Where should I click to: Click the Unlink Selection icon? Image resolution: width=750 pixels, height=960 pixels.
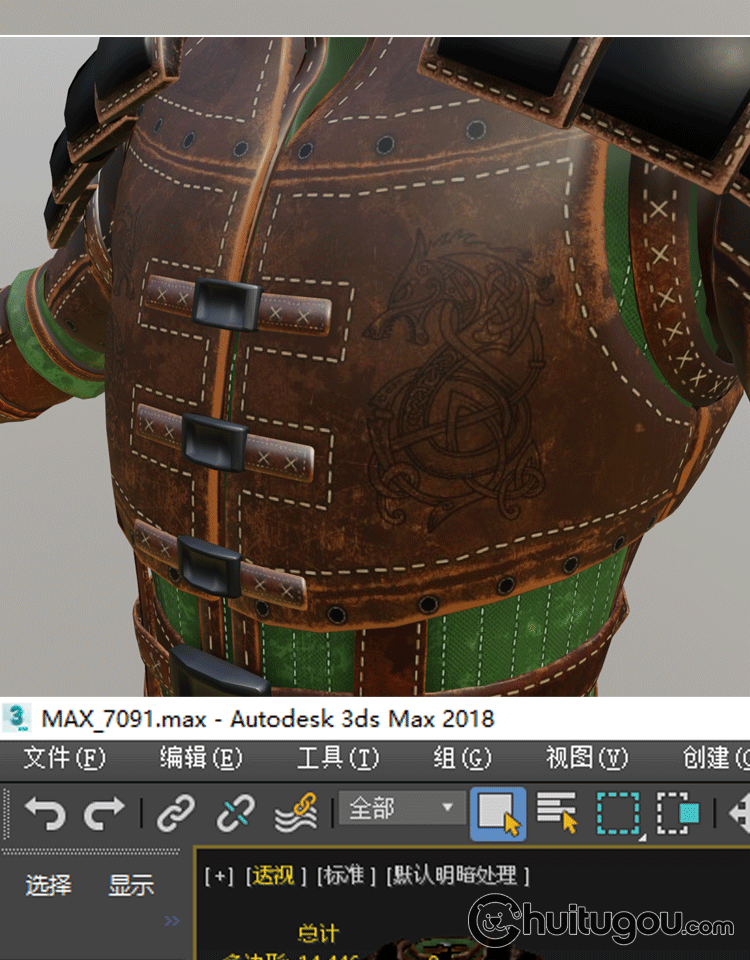pyautogui.click(x=236, y=813)
